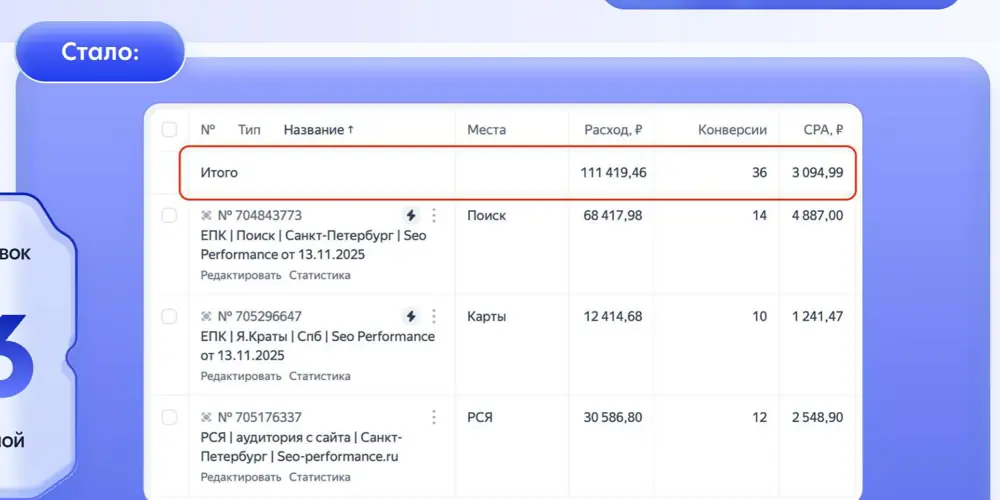The height and width of the screenshot is (500, 1000).
Task: Click Редактировать under campaign 705176337
Action: [x=241, y=477]
